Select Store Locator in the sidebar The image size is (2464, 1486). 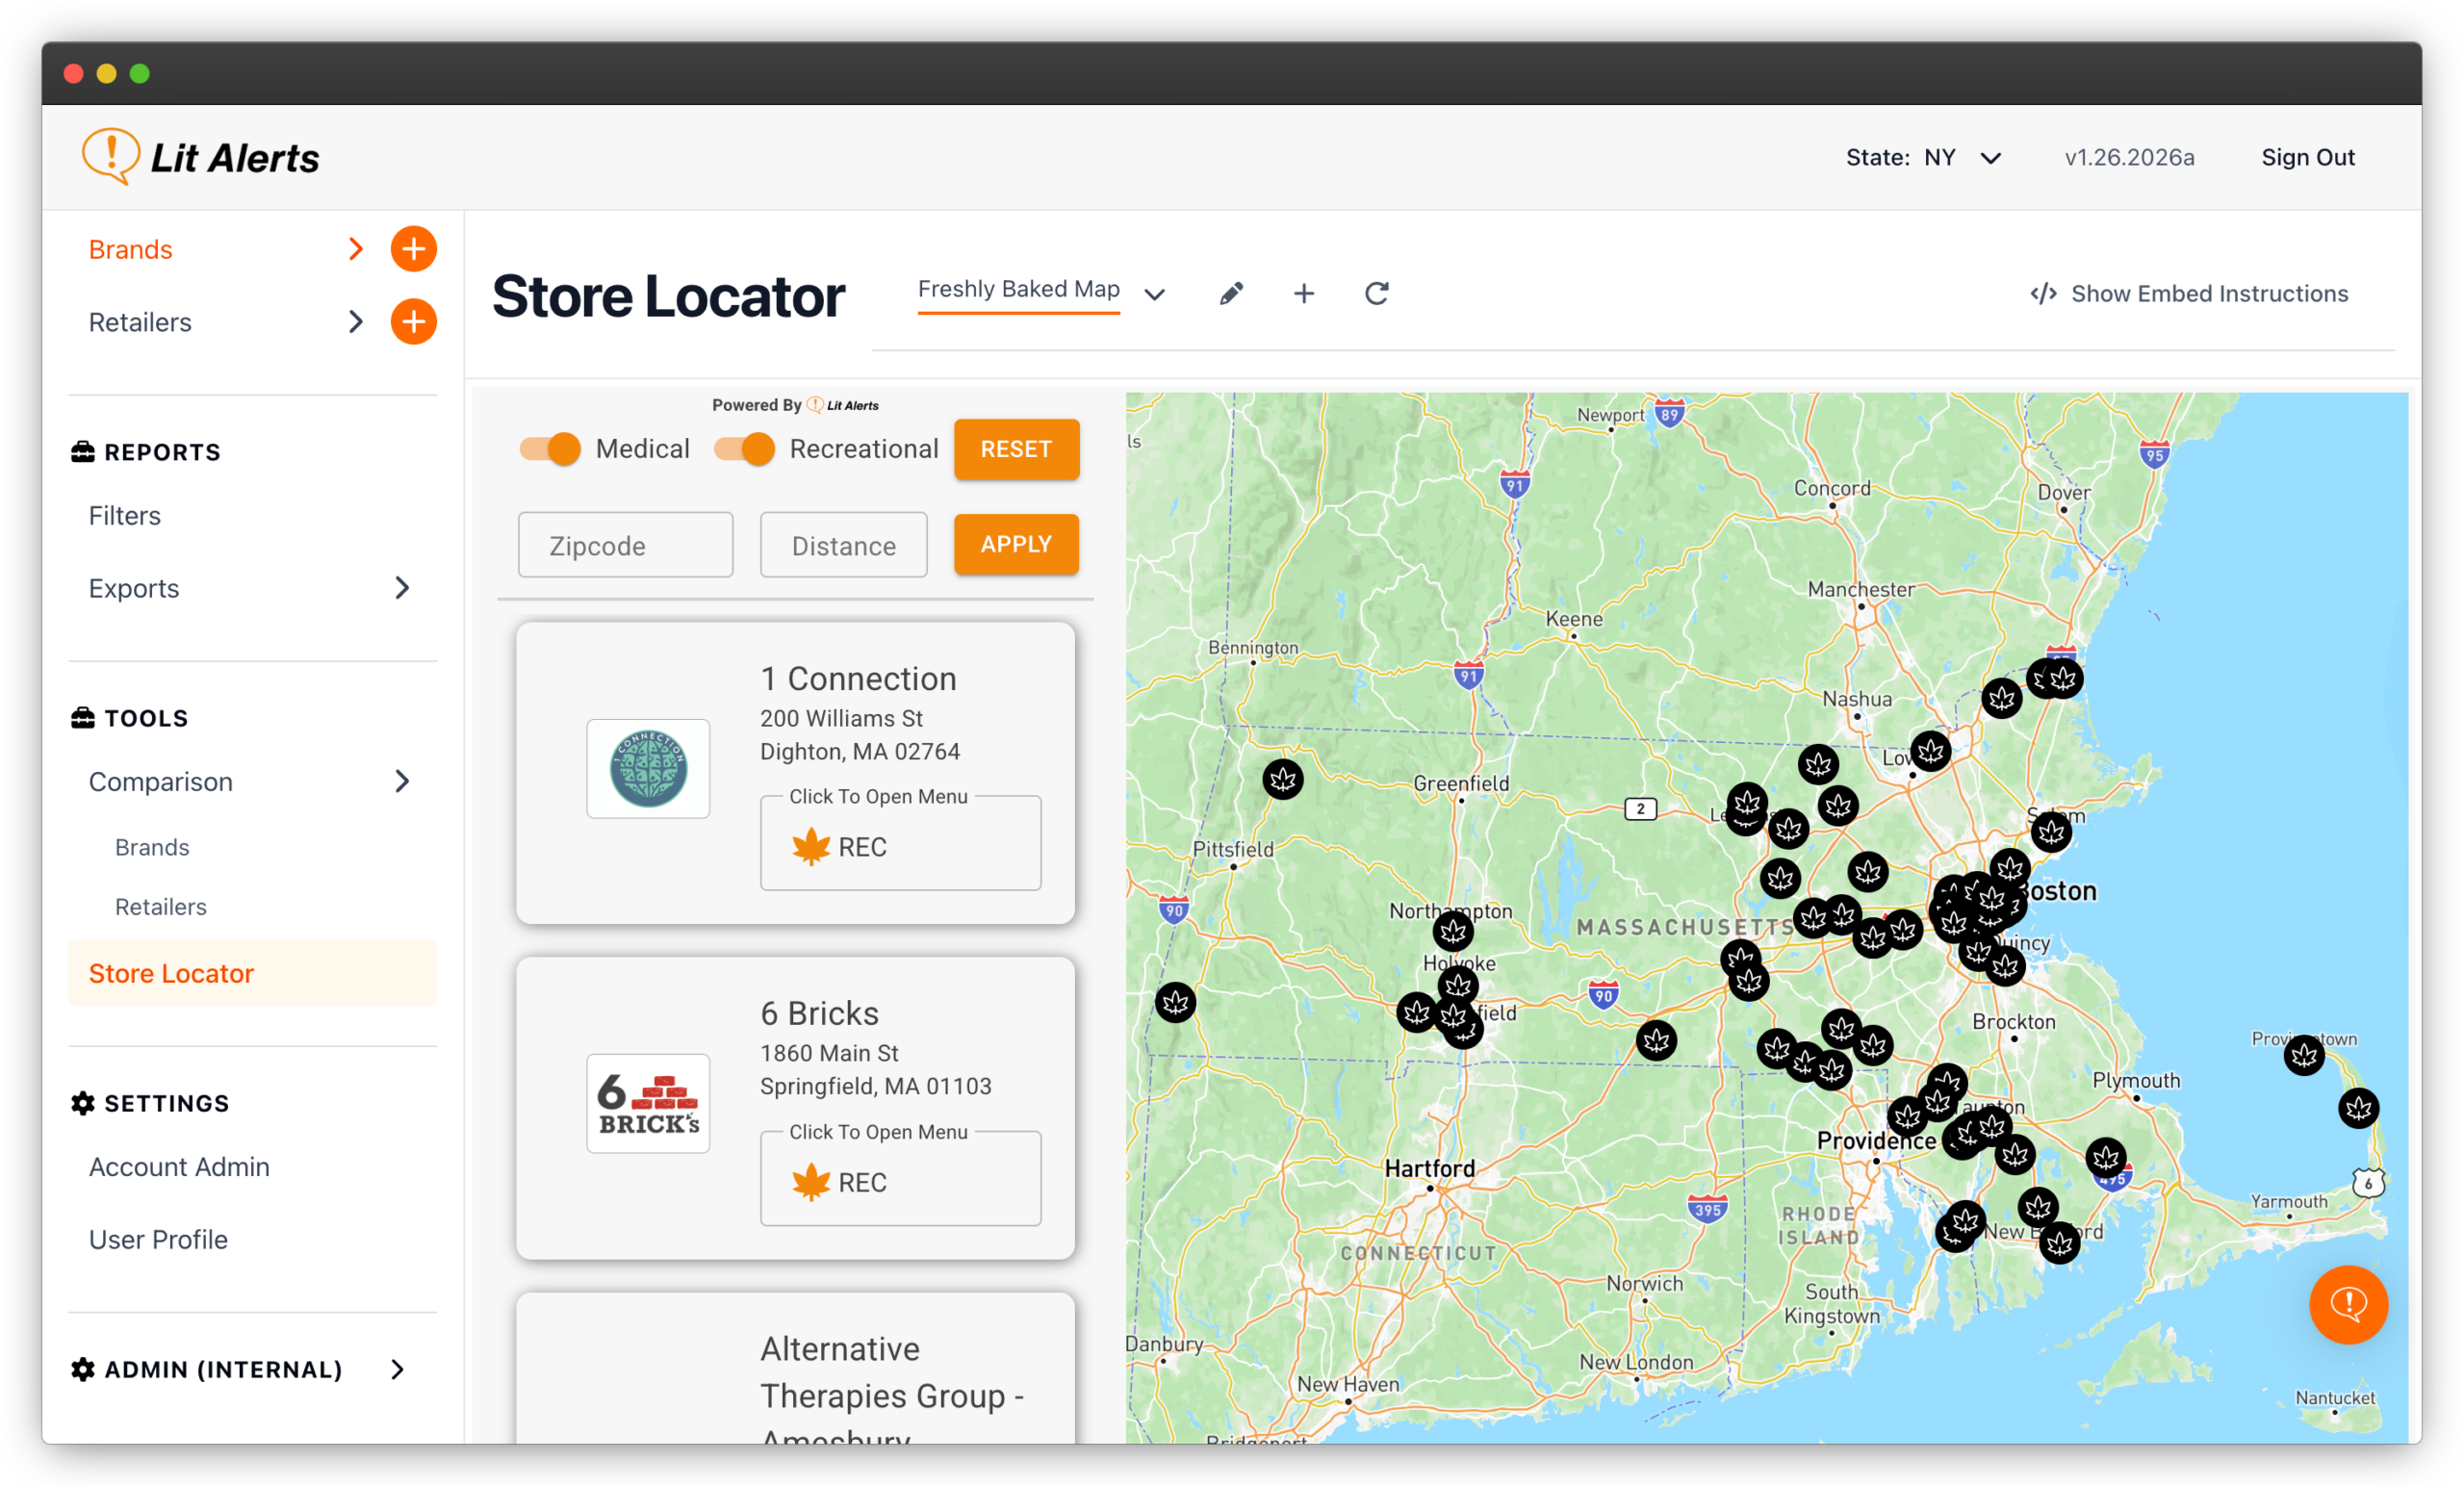coord(171,972)
